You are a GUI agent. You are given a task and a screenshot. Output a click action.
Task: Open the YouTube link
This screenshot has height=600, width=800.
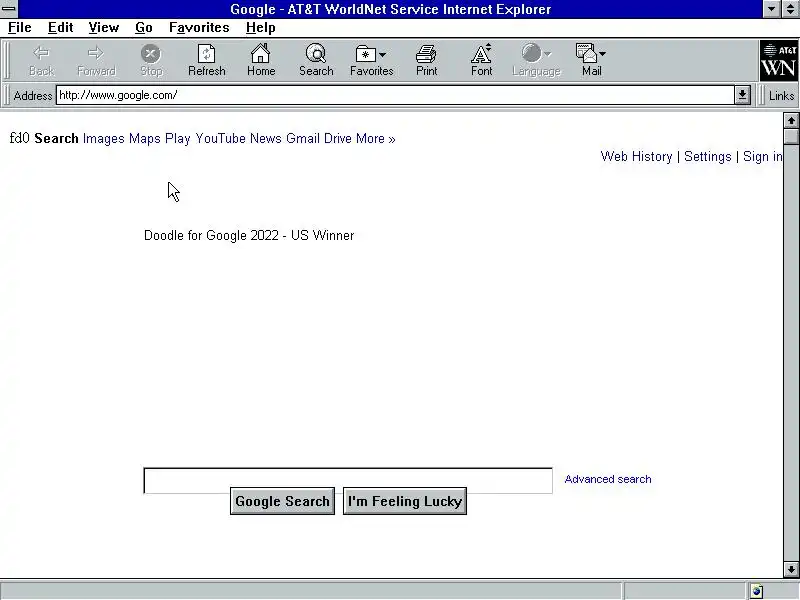click(220, 139)
